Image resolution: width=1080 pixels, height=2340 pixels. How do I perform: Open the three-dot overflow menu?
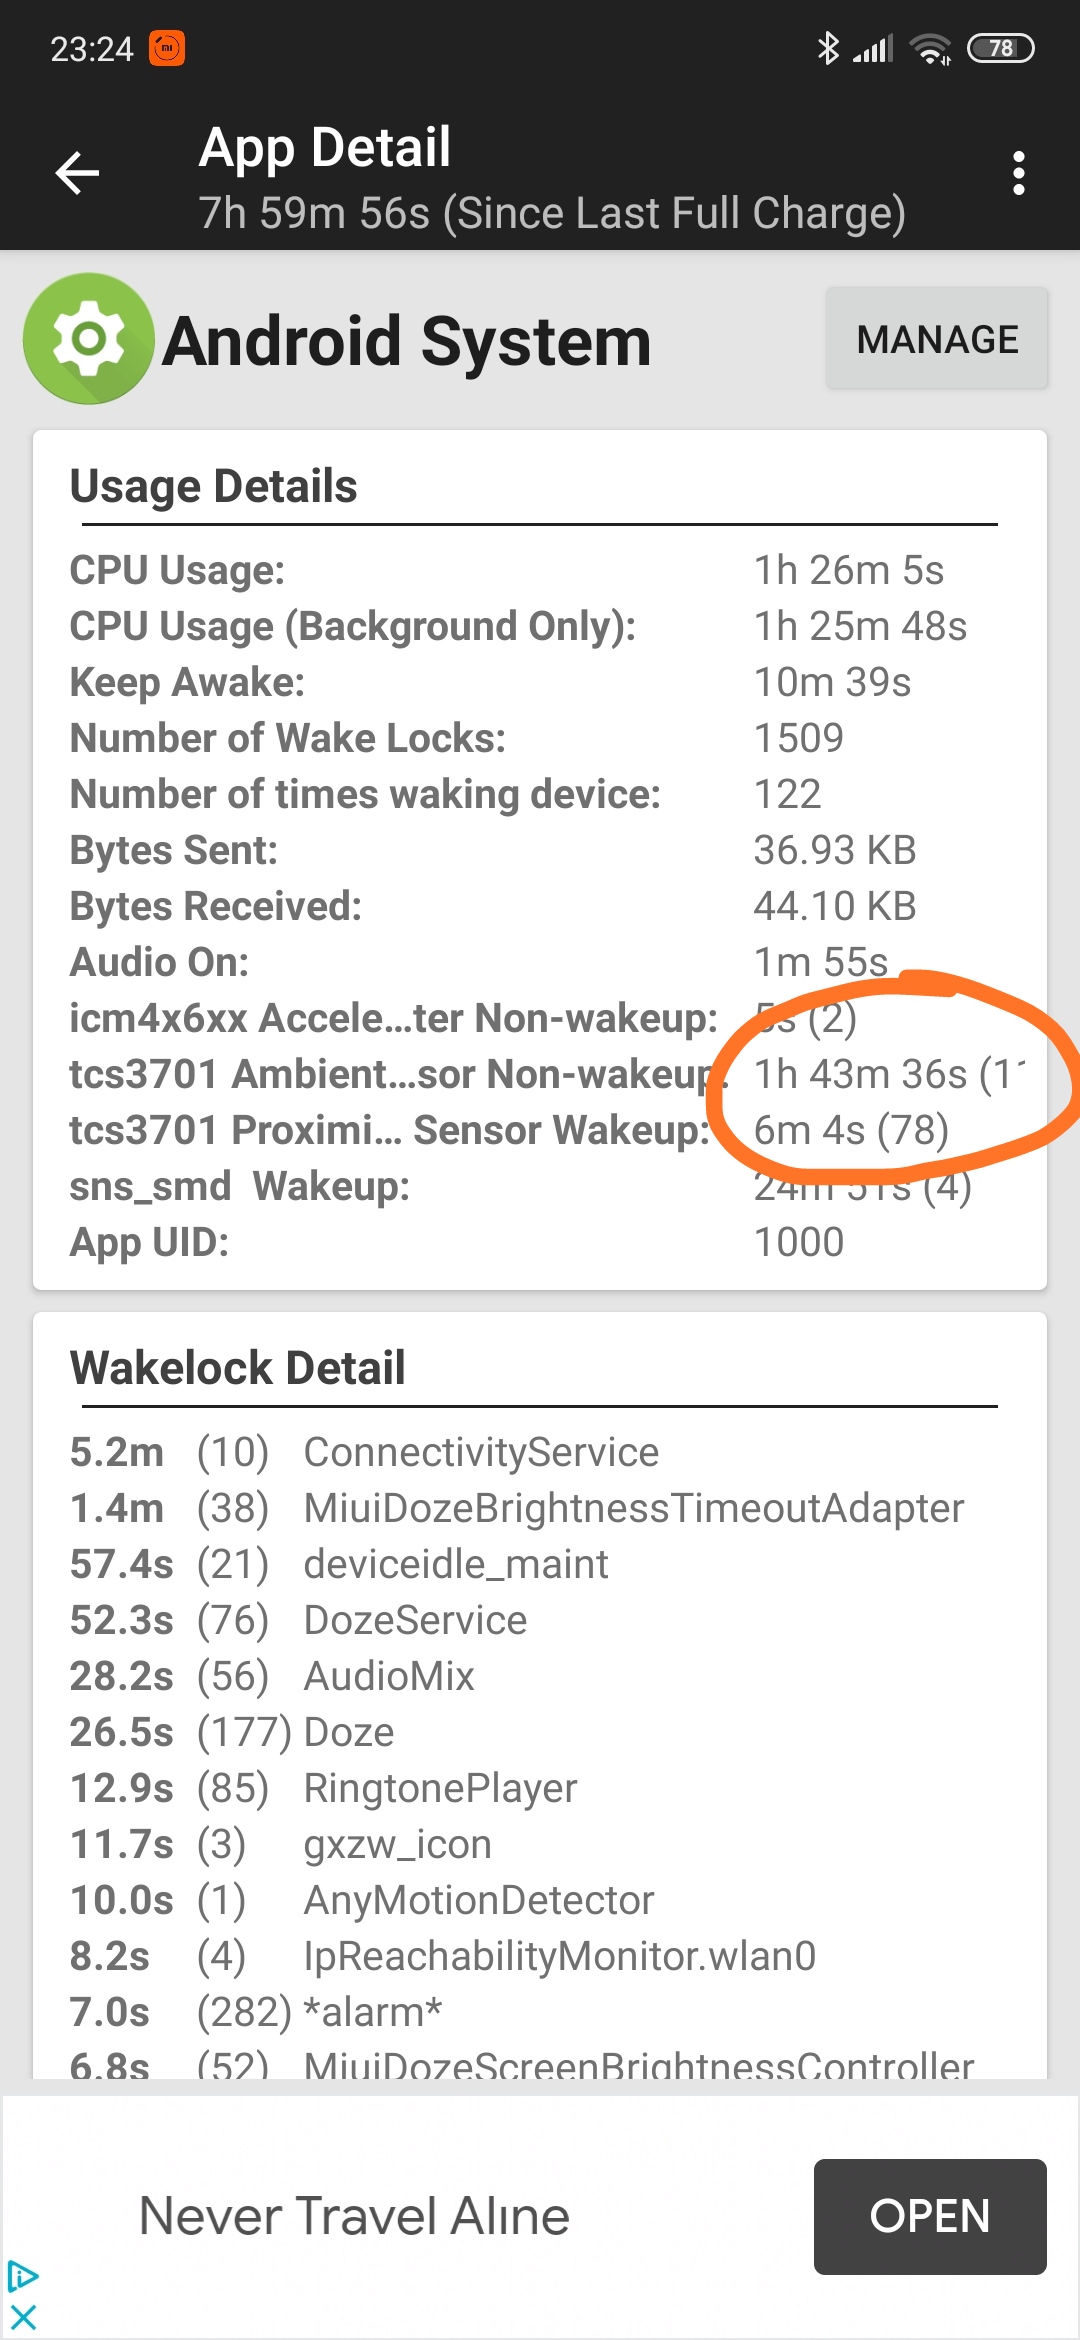click(1018, 174)
